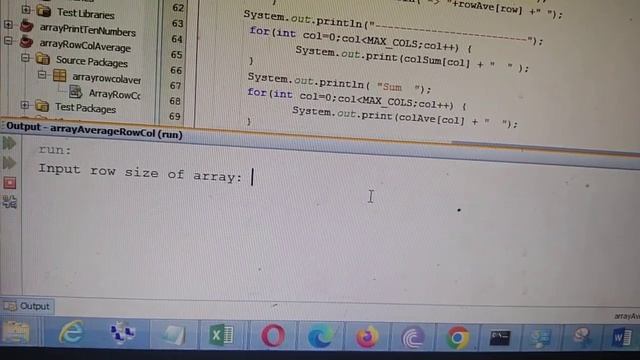Click the Output - arrayAverageRowCol (run) title

94,130
